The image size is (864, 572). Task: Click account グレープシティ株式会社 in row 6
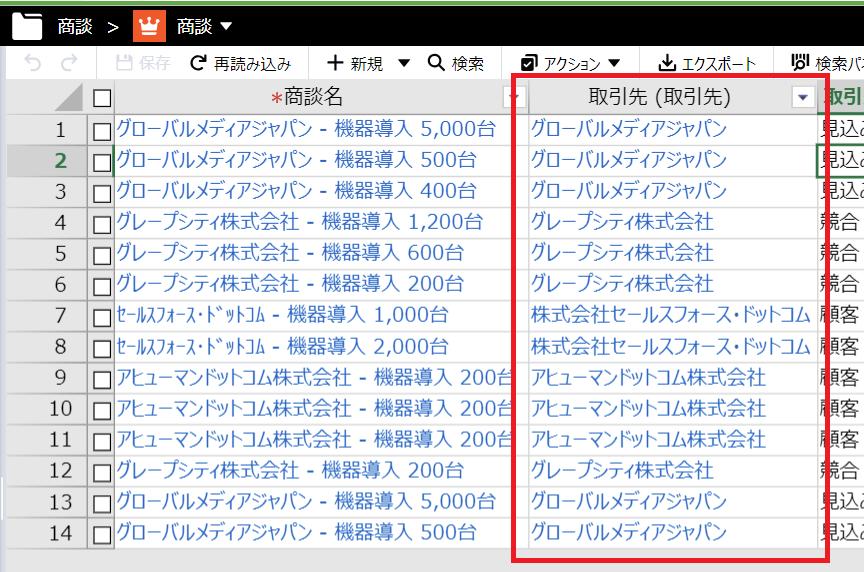coord(622,284)
